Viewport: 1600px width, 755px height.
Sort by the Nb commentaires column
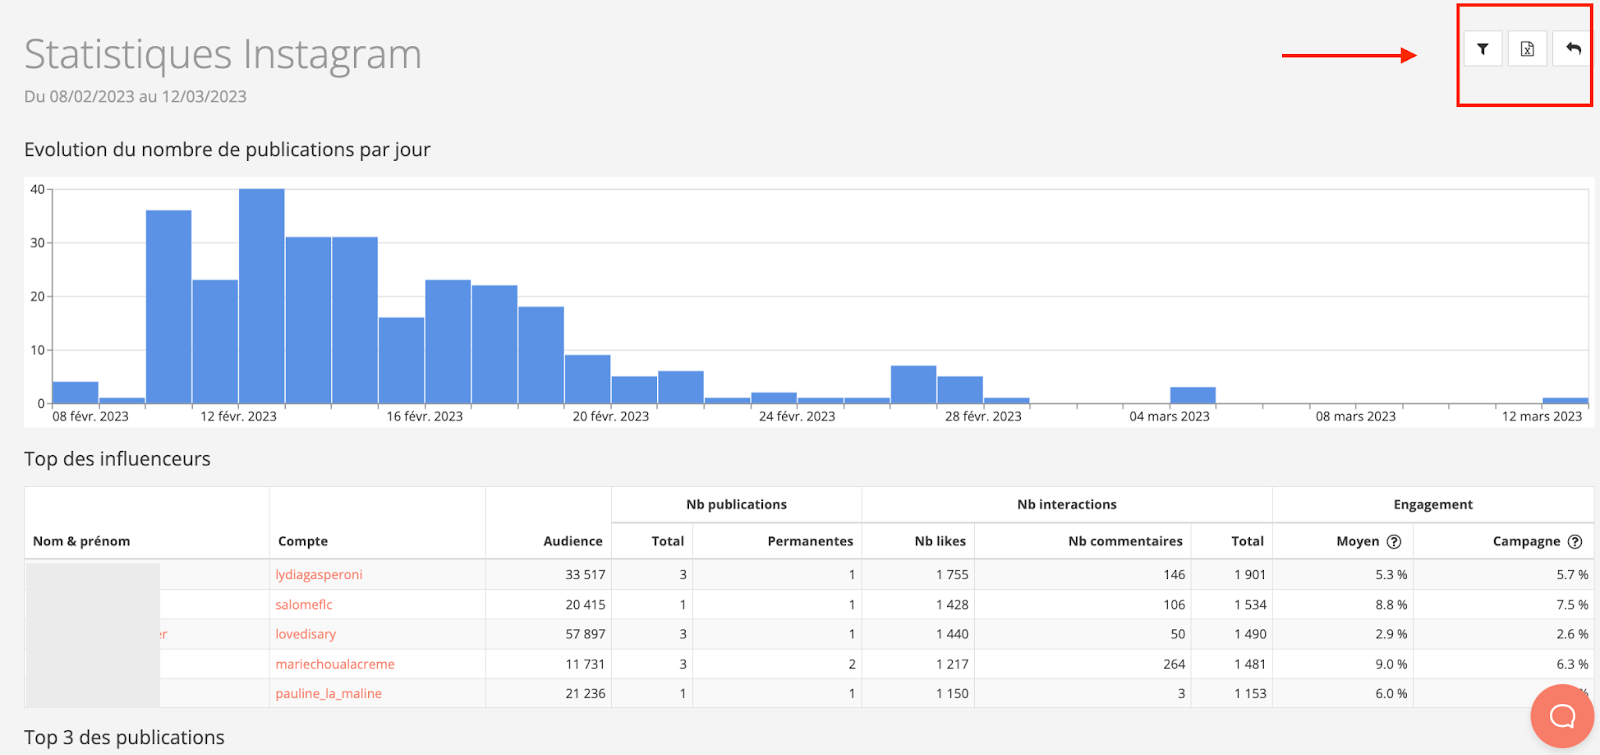[1125, 542]
